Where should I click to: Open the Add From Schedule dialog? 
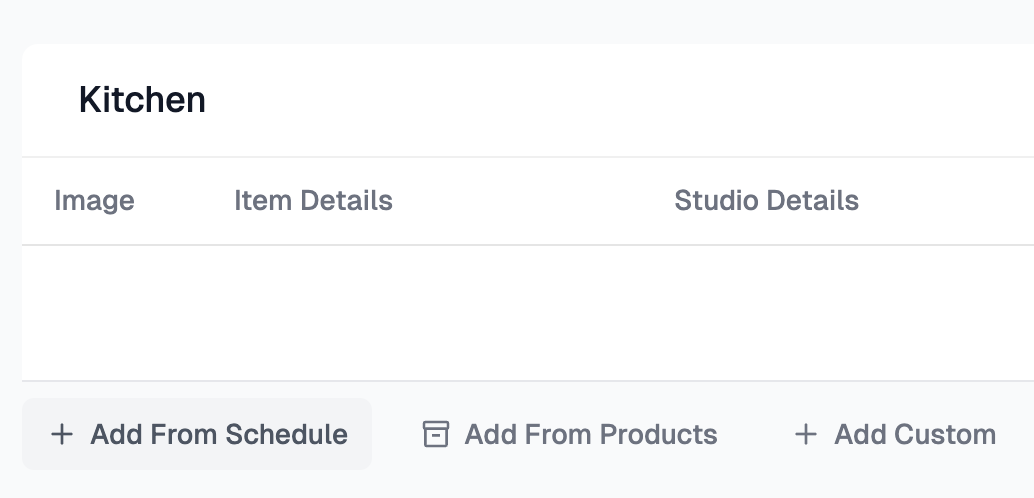(197, 434)
